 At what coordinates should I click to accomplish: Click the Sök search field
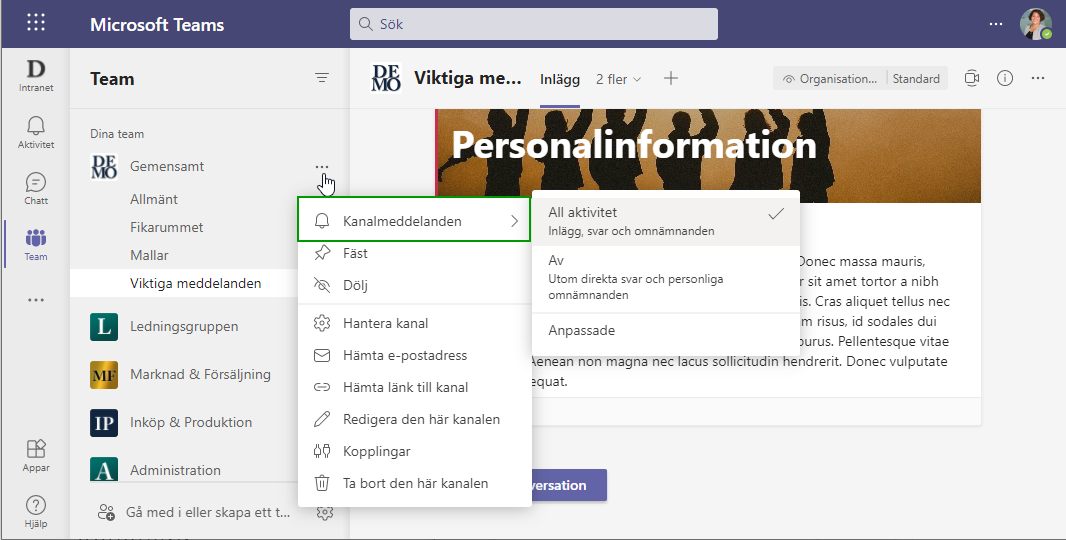coord(534,24)
